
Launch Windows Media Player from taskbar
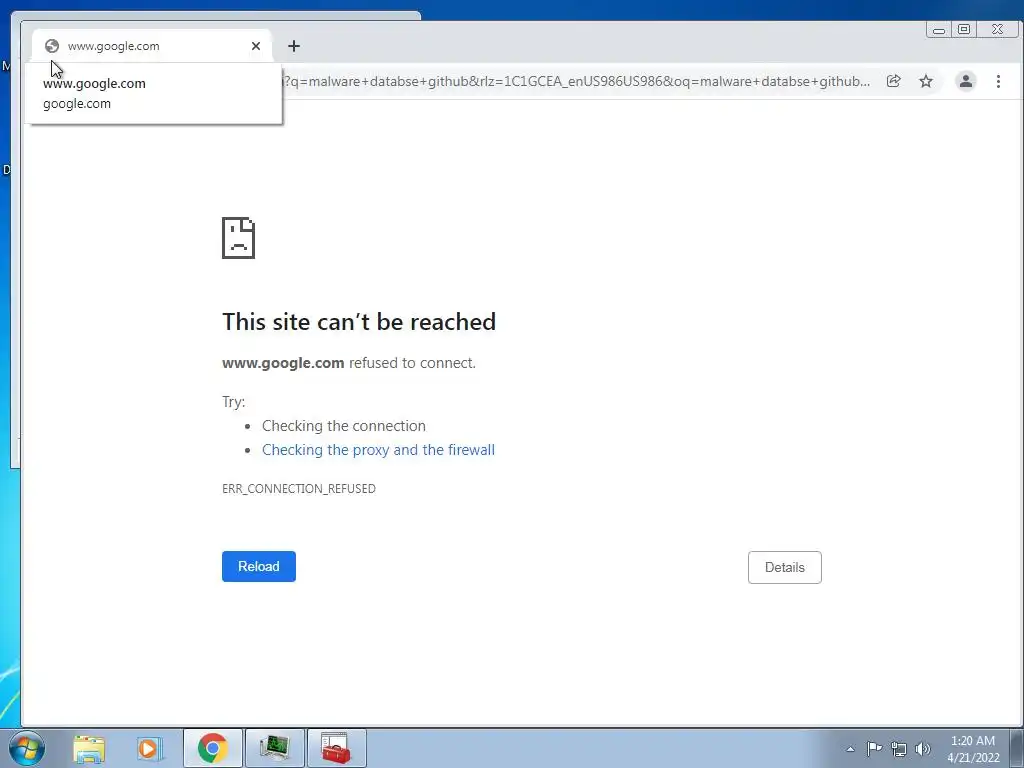[x=150, y=748]
